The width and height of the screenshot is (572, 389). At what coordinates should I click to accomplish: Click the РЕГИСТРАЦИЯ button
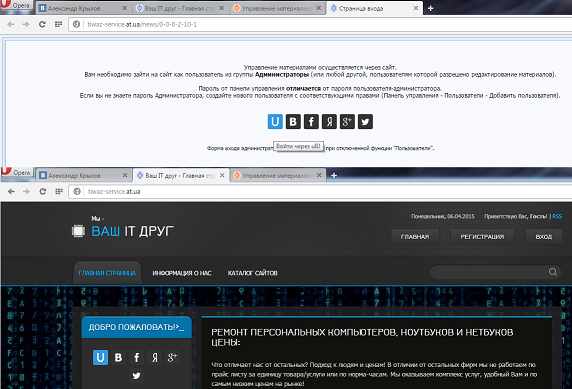pyautogui.click(x=482, y=237)
